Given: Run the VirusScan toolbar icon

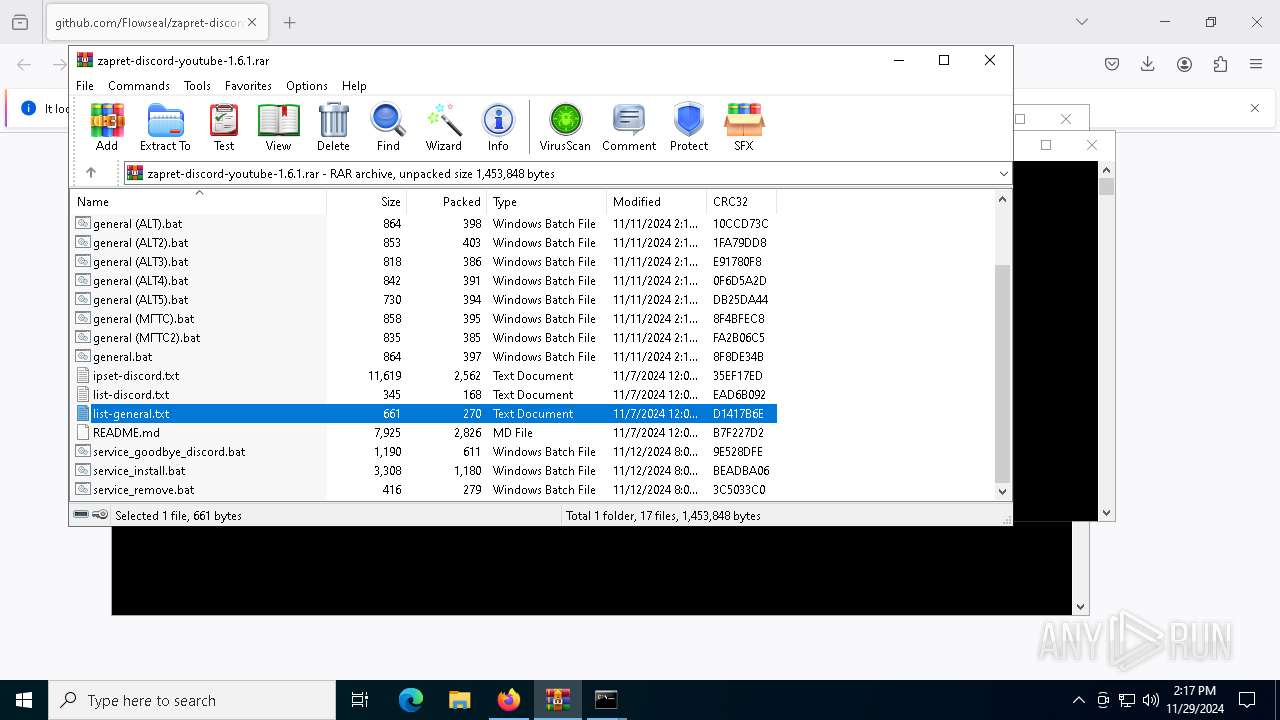Looking at the screenshot, I should 565,127.
